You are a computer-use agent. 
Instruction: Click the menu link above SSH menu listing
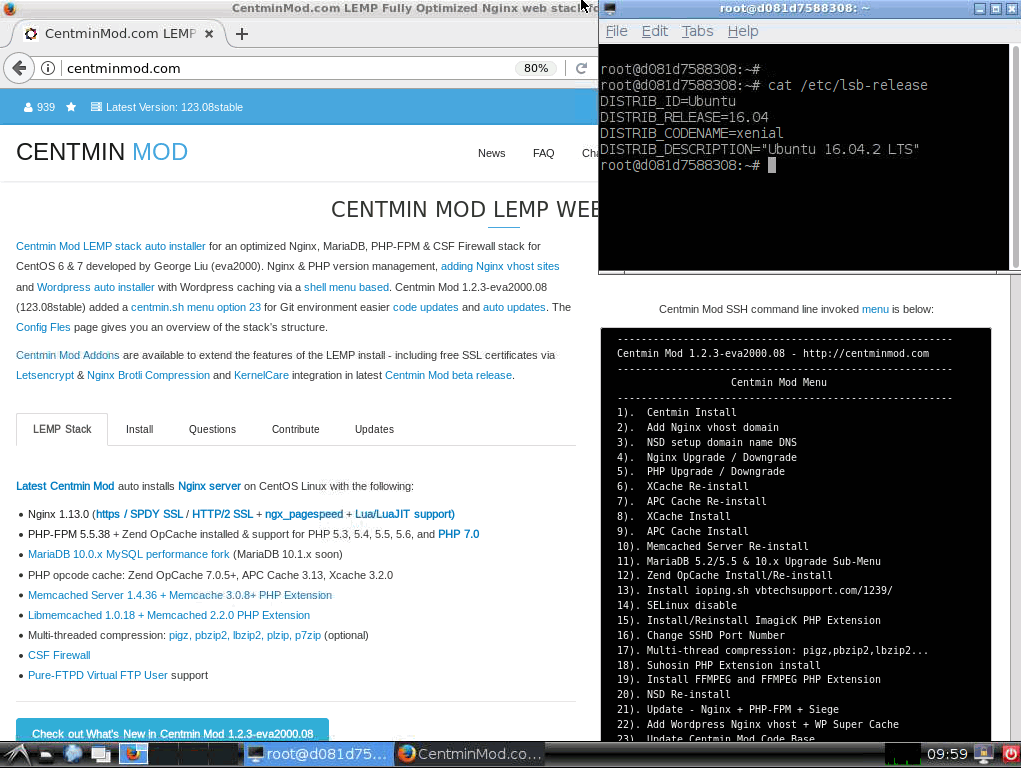click(875, 309)
